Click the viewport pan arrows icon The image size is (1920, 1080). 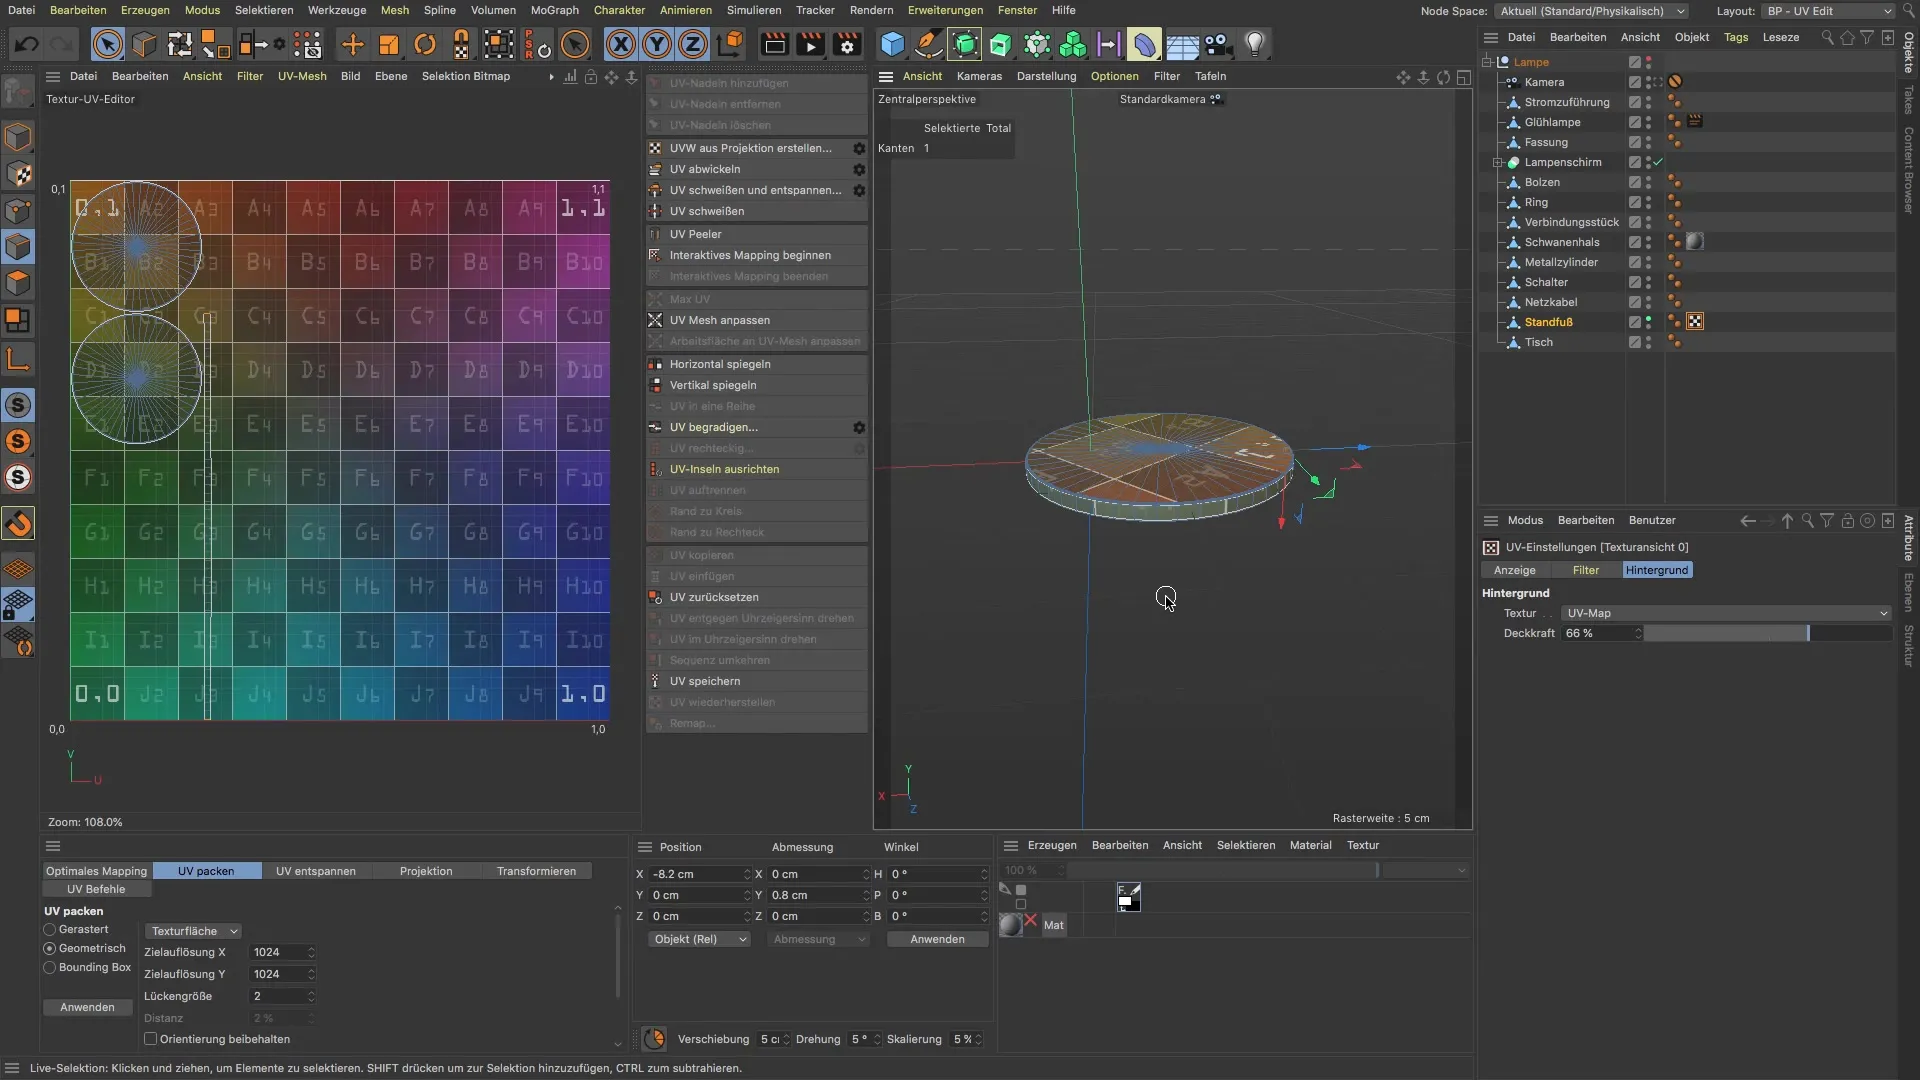point(1403,77)
